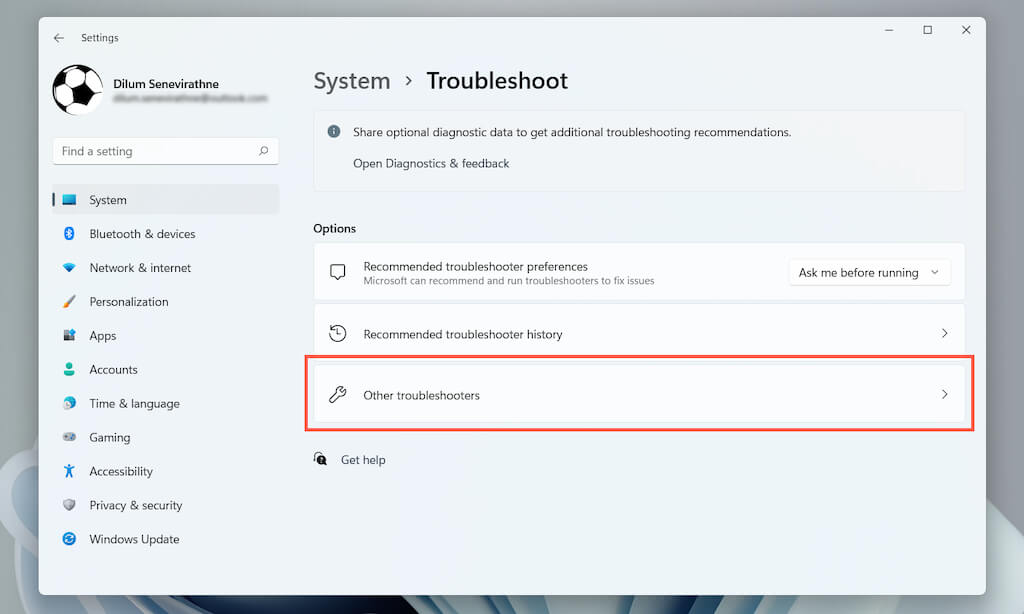
Task: Click the Privacy & security shield icon
Action: pyautogui.click(x=69, y=505)
